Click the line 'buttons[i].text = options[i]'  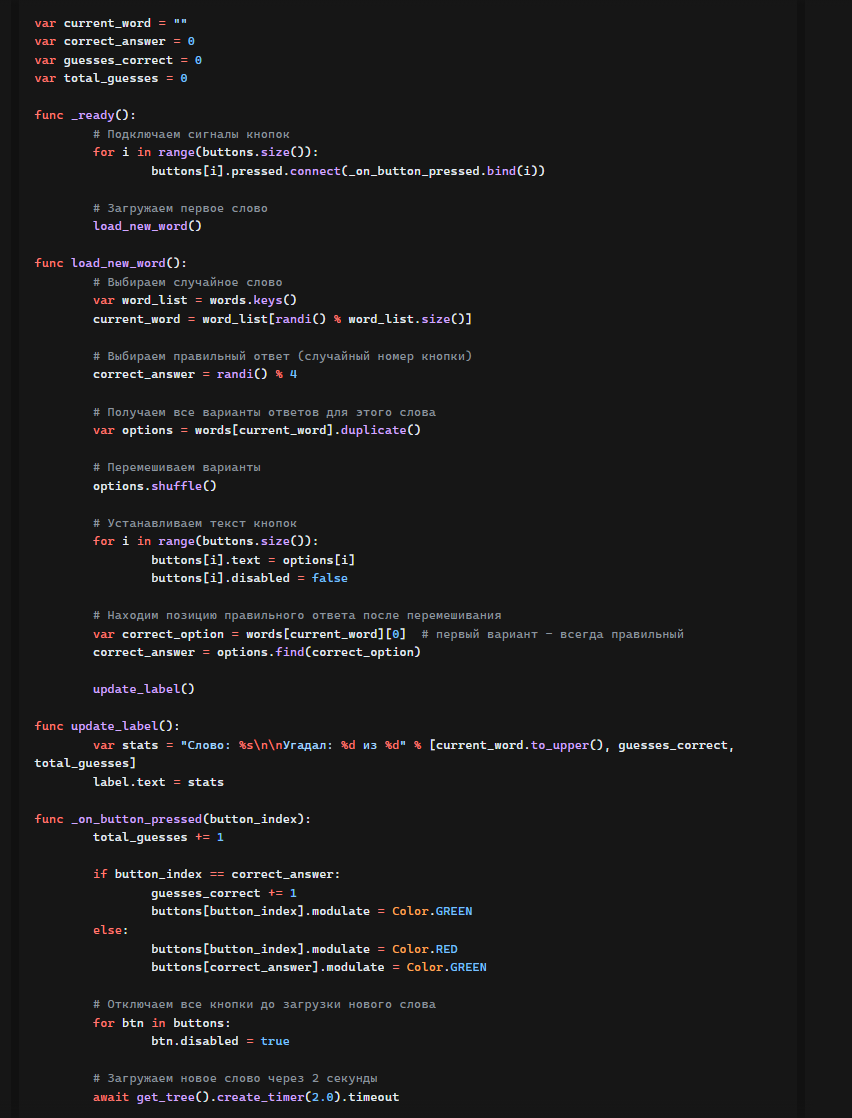[253, 560]
